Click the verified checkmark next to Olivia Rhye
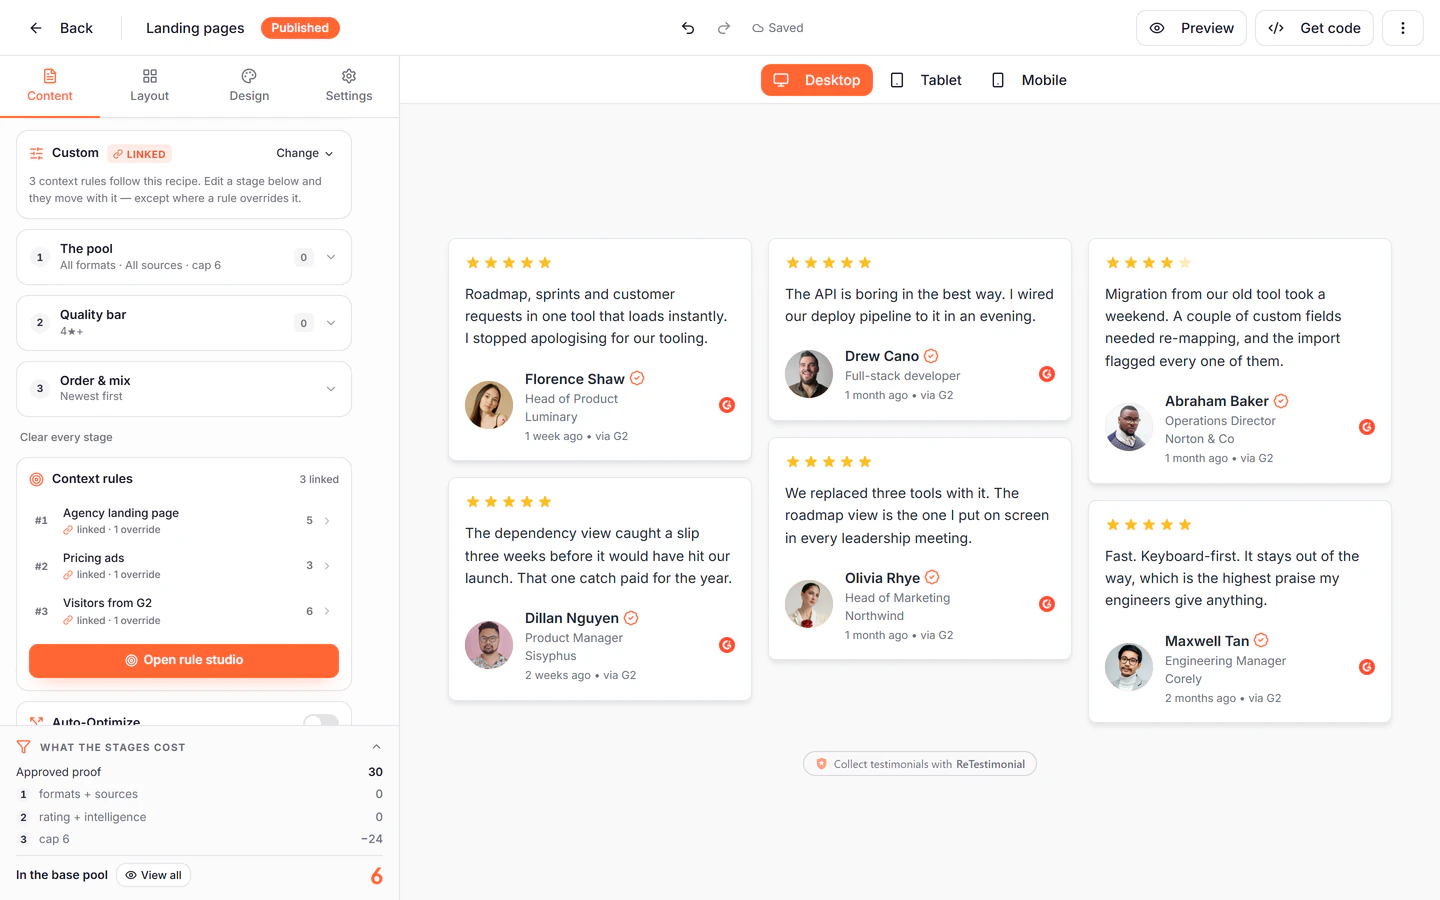Image resolution: width=1440 pixels, height=900 pixels. tap(932, 577)
